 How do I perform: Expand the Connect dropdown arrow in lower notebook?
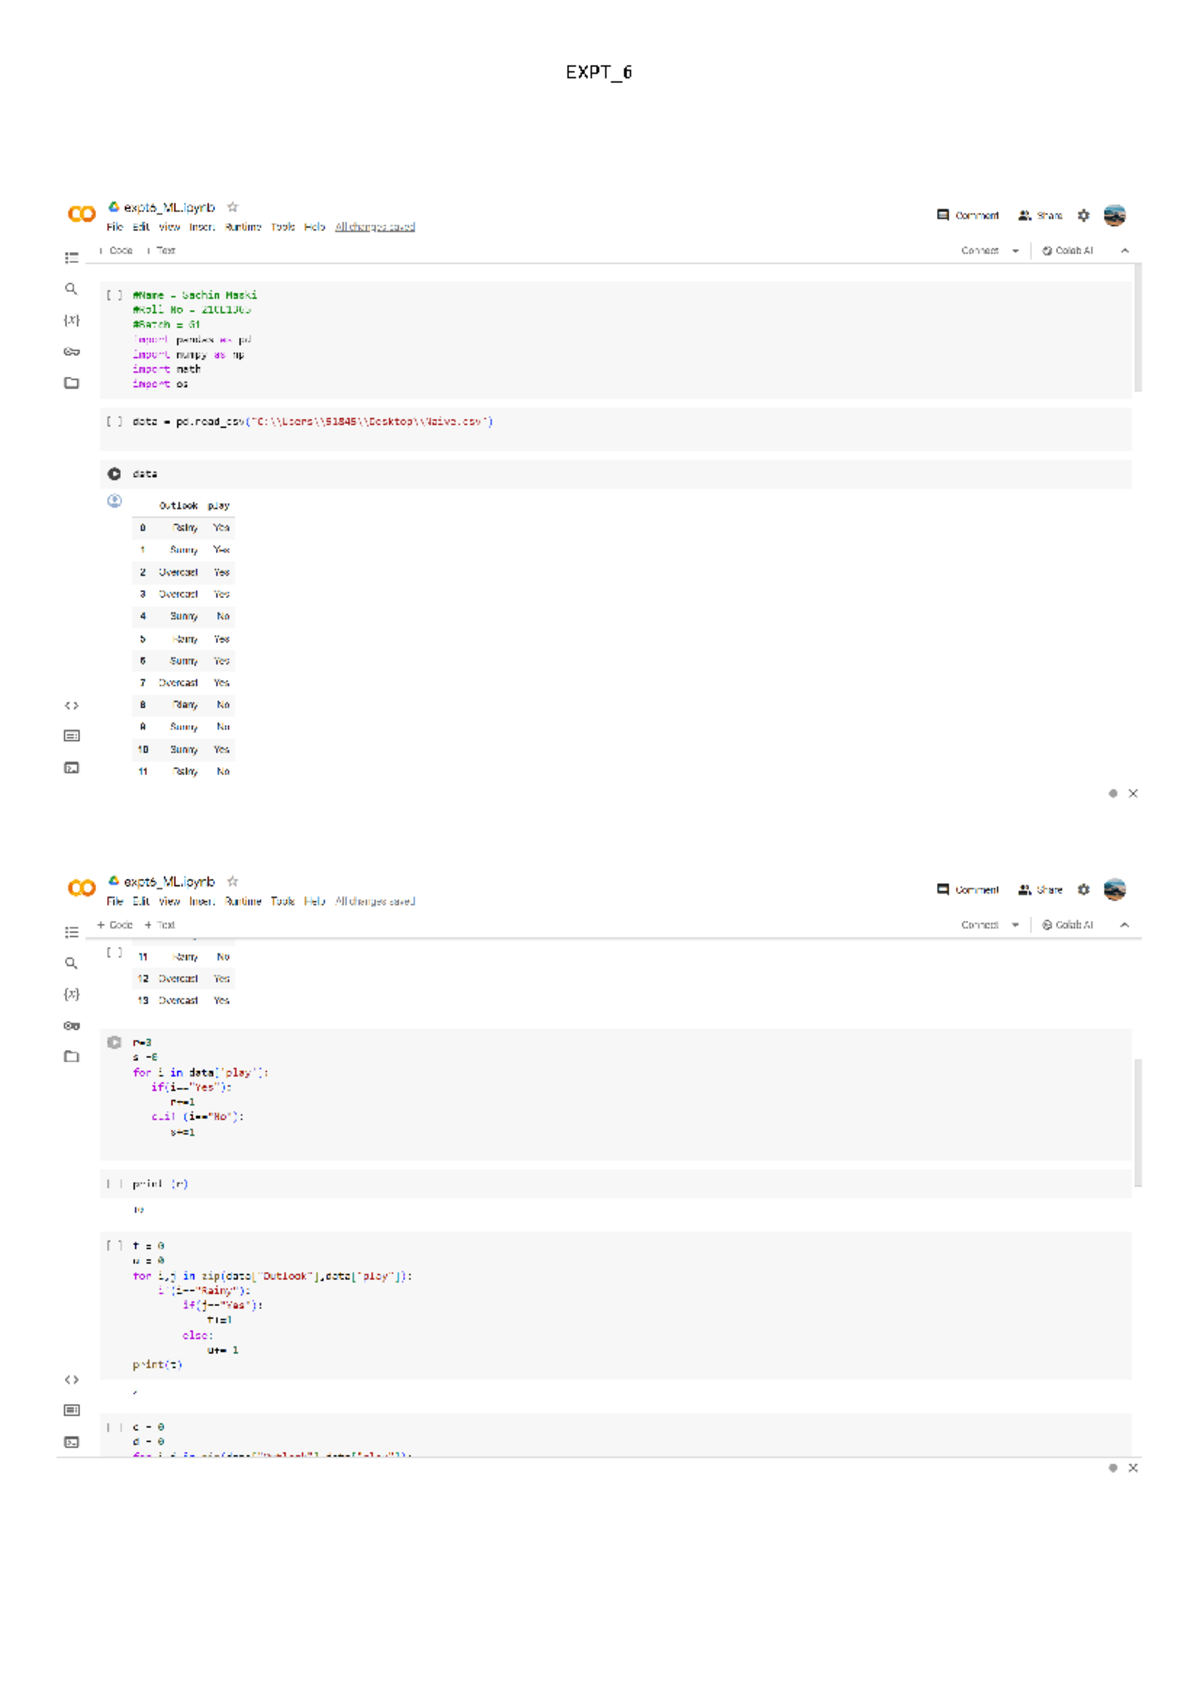click(1015, 925)
